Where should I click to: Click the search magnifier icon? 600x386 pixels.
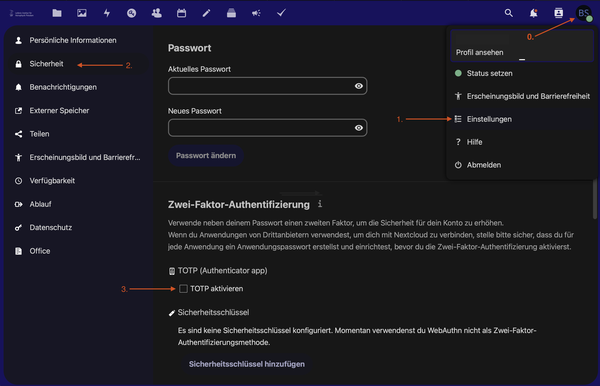click(x=509, y=13)
